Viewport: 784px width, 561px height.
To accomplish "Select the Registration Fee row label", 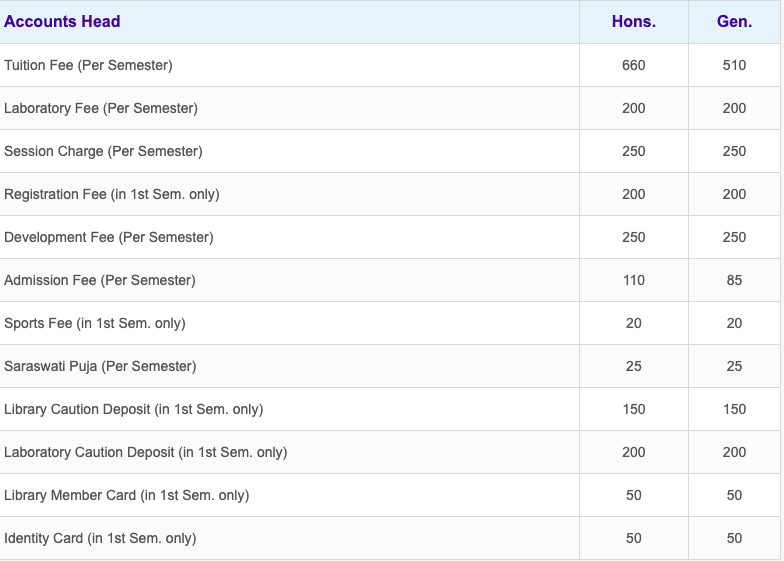I will 112,194.
